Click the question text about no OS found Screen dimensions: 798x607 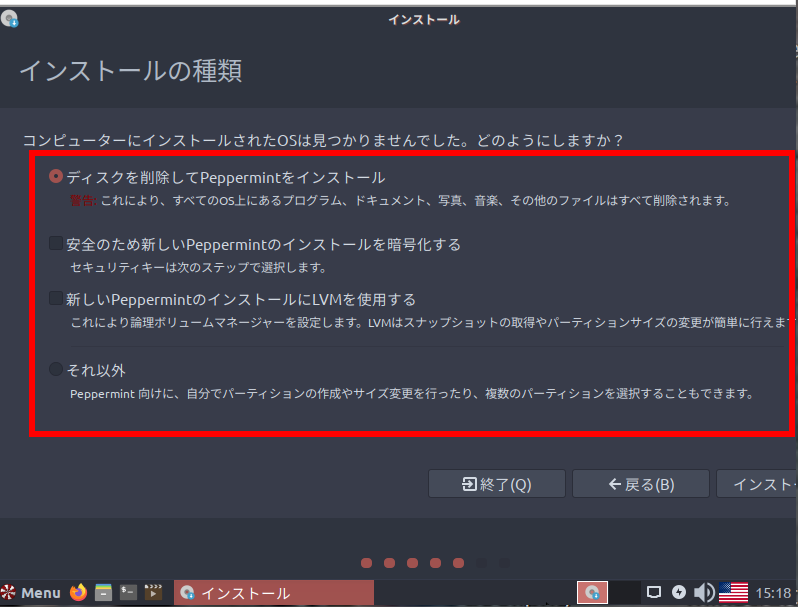coord(323,140)
